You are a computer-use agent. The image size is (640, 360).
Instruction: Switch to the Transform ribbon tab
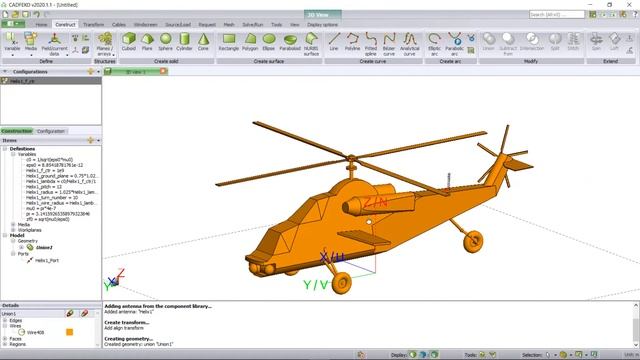point(93,24)
